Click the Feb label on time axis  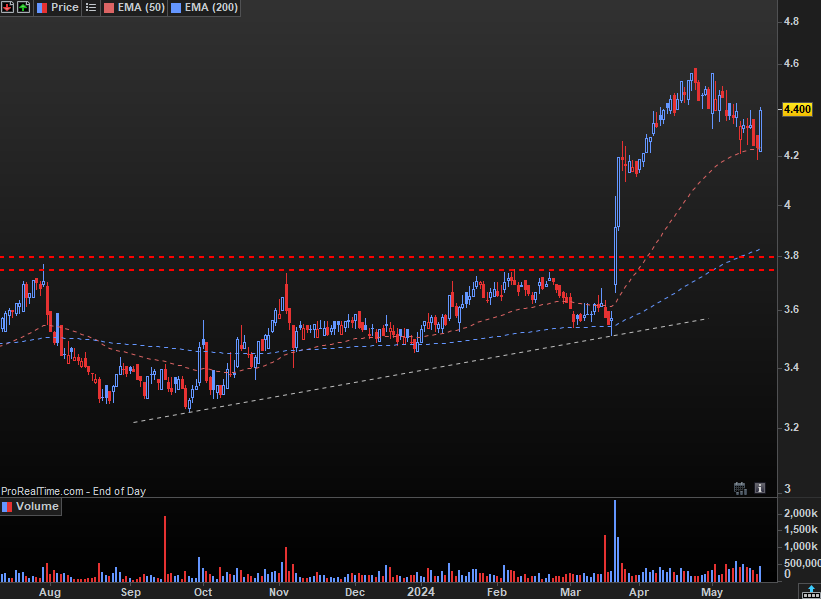coord(497,592)
